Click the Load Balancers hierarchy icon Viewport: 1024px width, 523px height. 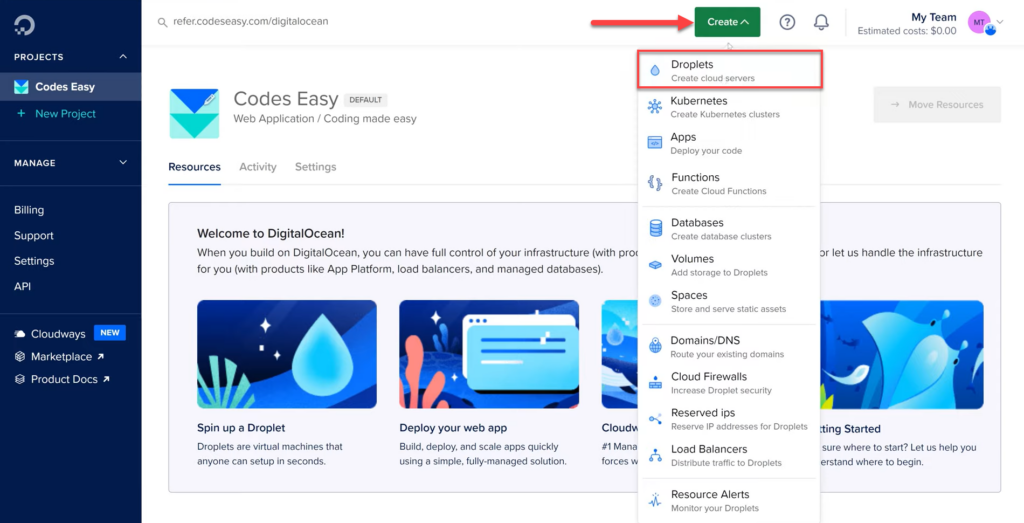(655, 456)
